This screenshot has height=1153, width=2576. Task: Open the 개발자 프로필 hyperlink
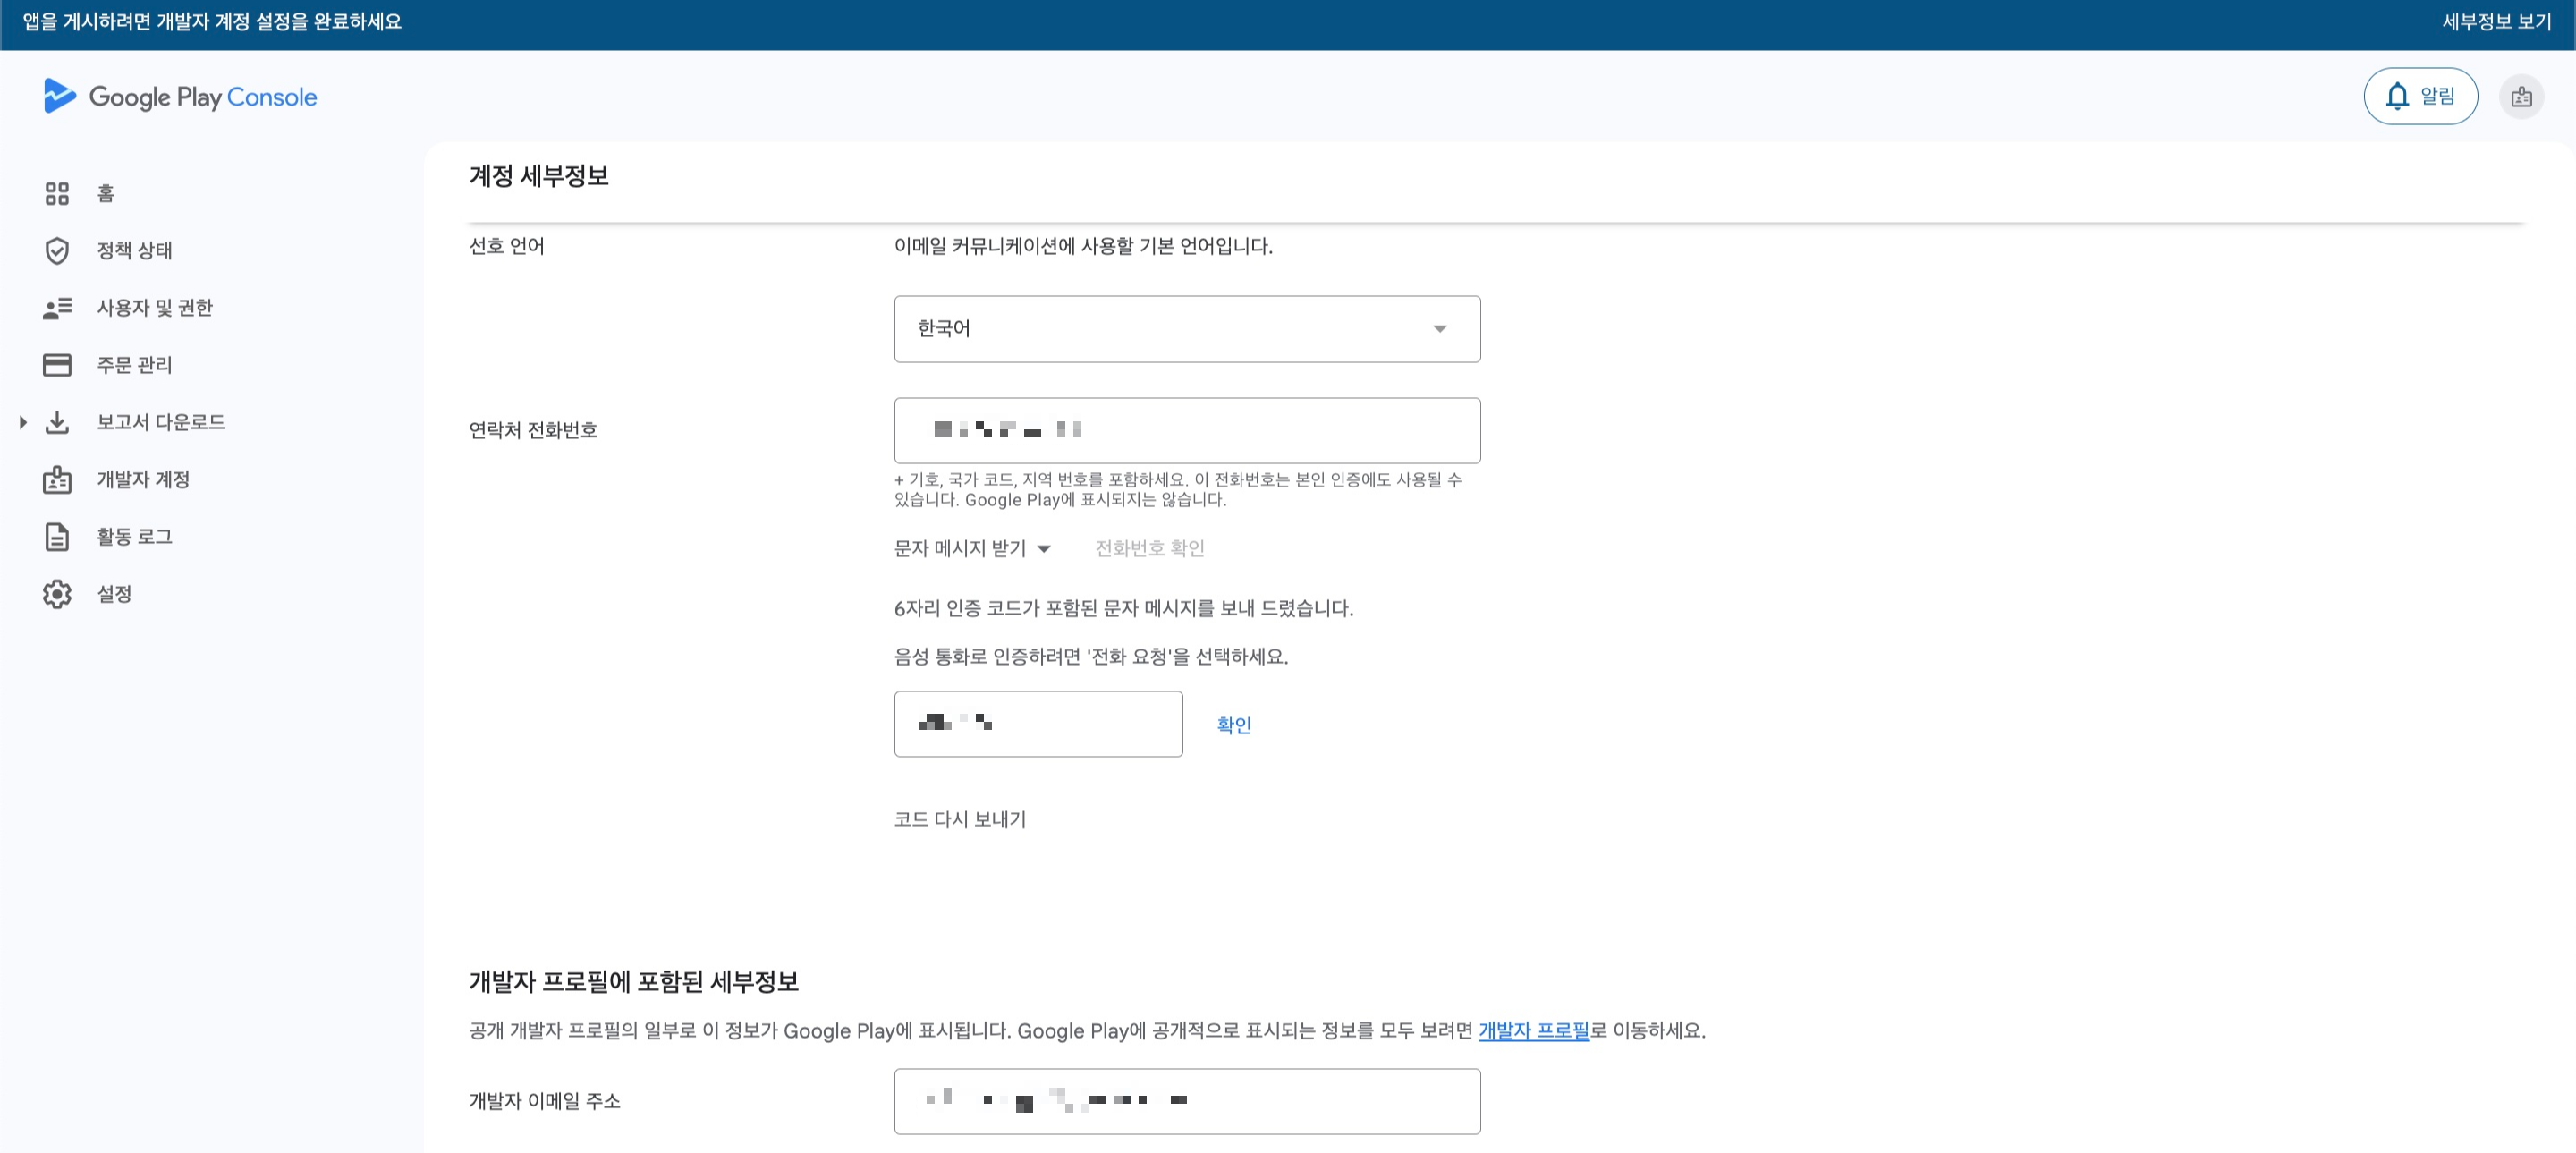(x=1533, y=1030)
